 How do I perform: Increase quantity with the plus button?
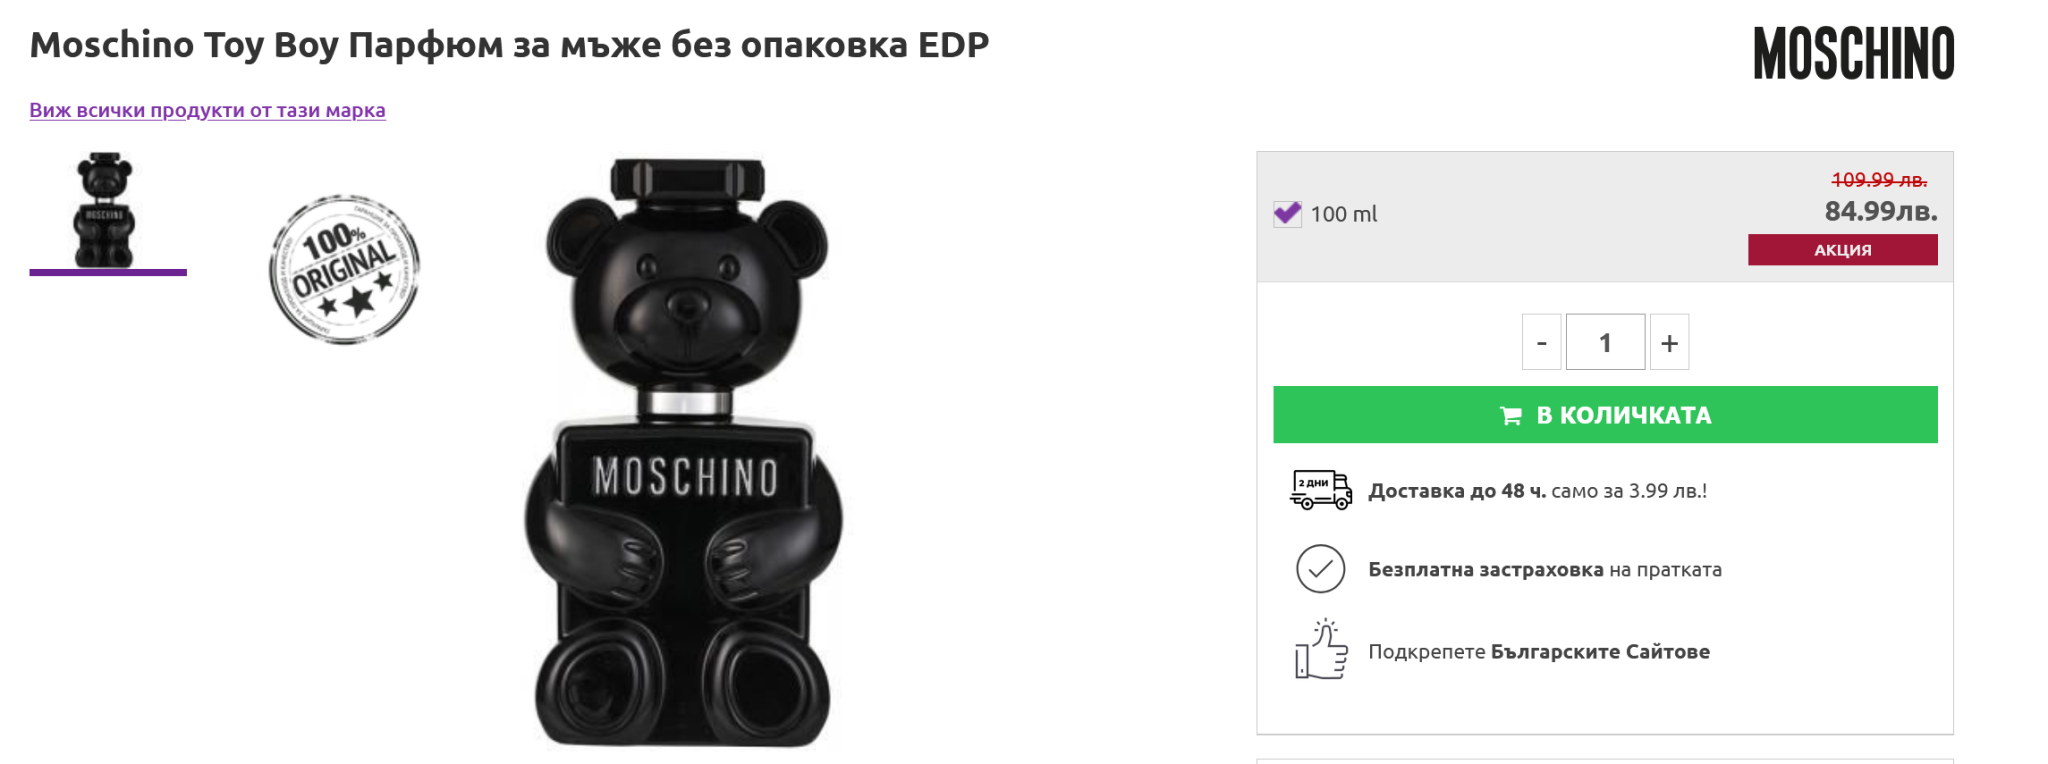pyautogui.click(x=1669, y=343)
